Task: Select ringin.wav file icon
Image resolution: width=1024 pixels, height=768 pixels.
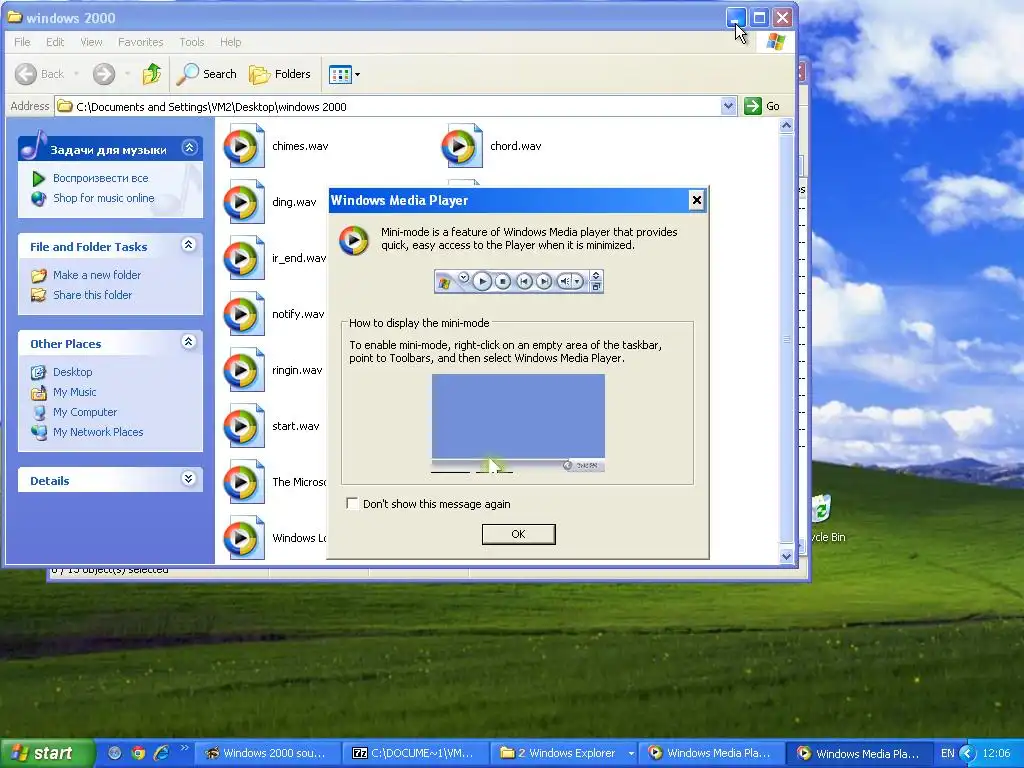Action: (244, 370)
